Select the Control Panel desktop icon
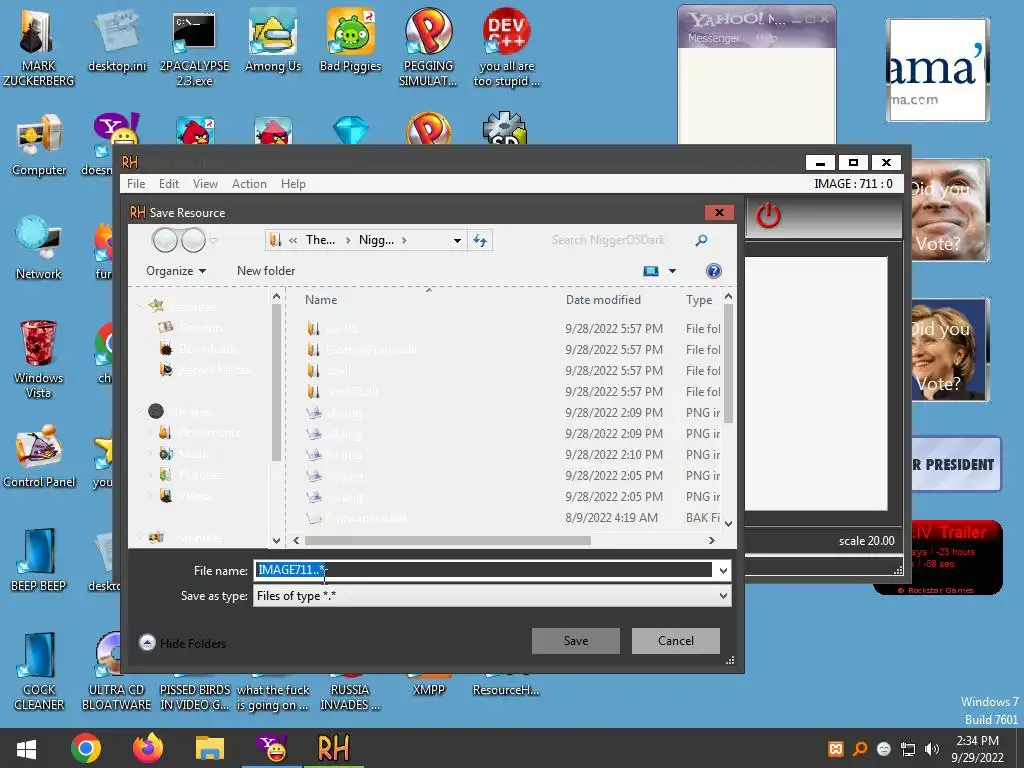Image resolution: width=1024 pixels, height=768 pixels. click(x=39, y=457)
